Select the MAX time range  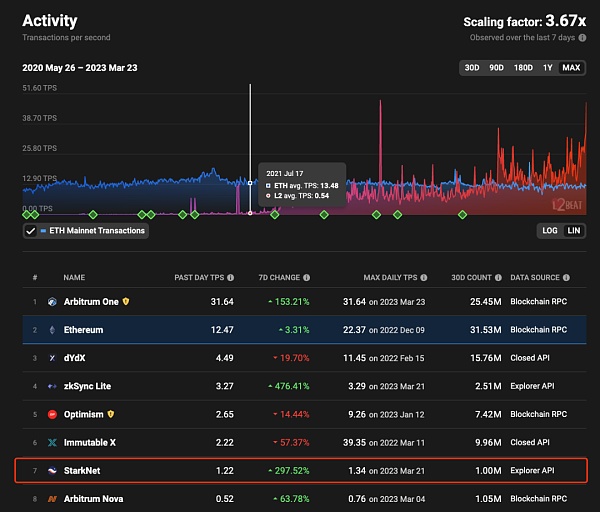(x=572, y=68)
